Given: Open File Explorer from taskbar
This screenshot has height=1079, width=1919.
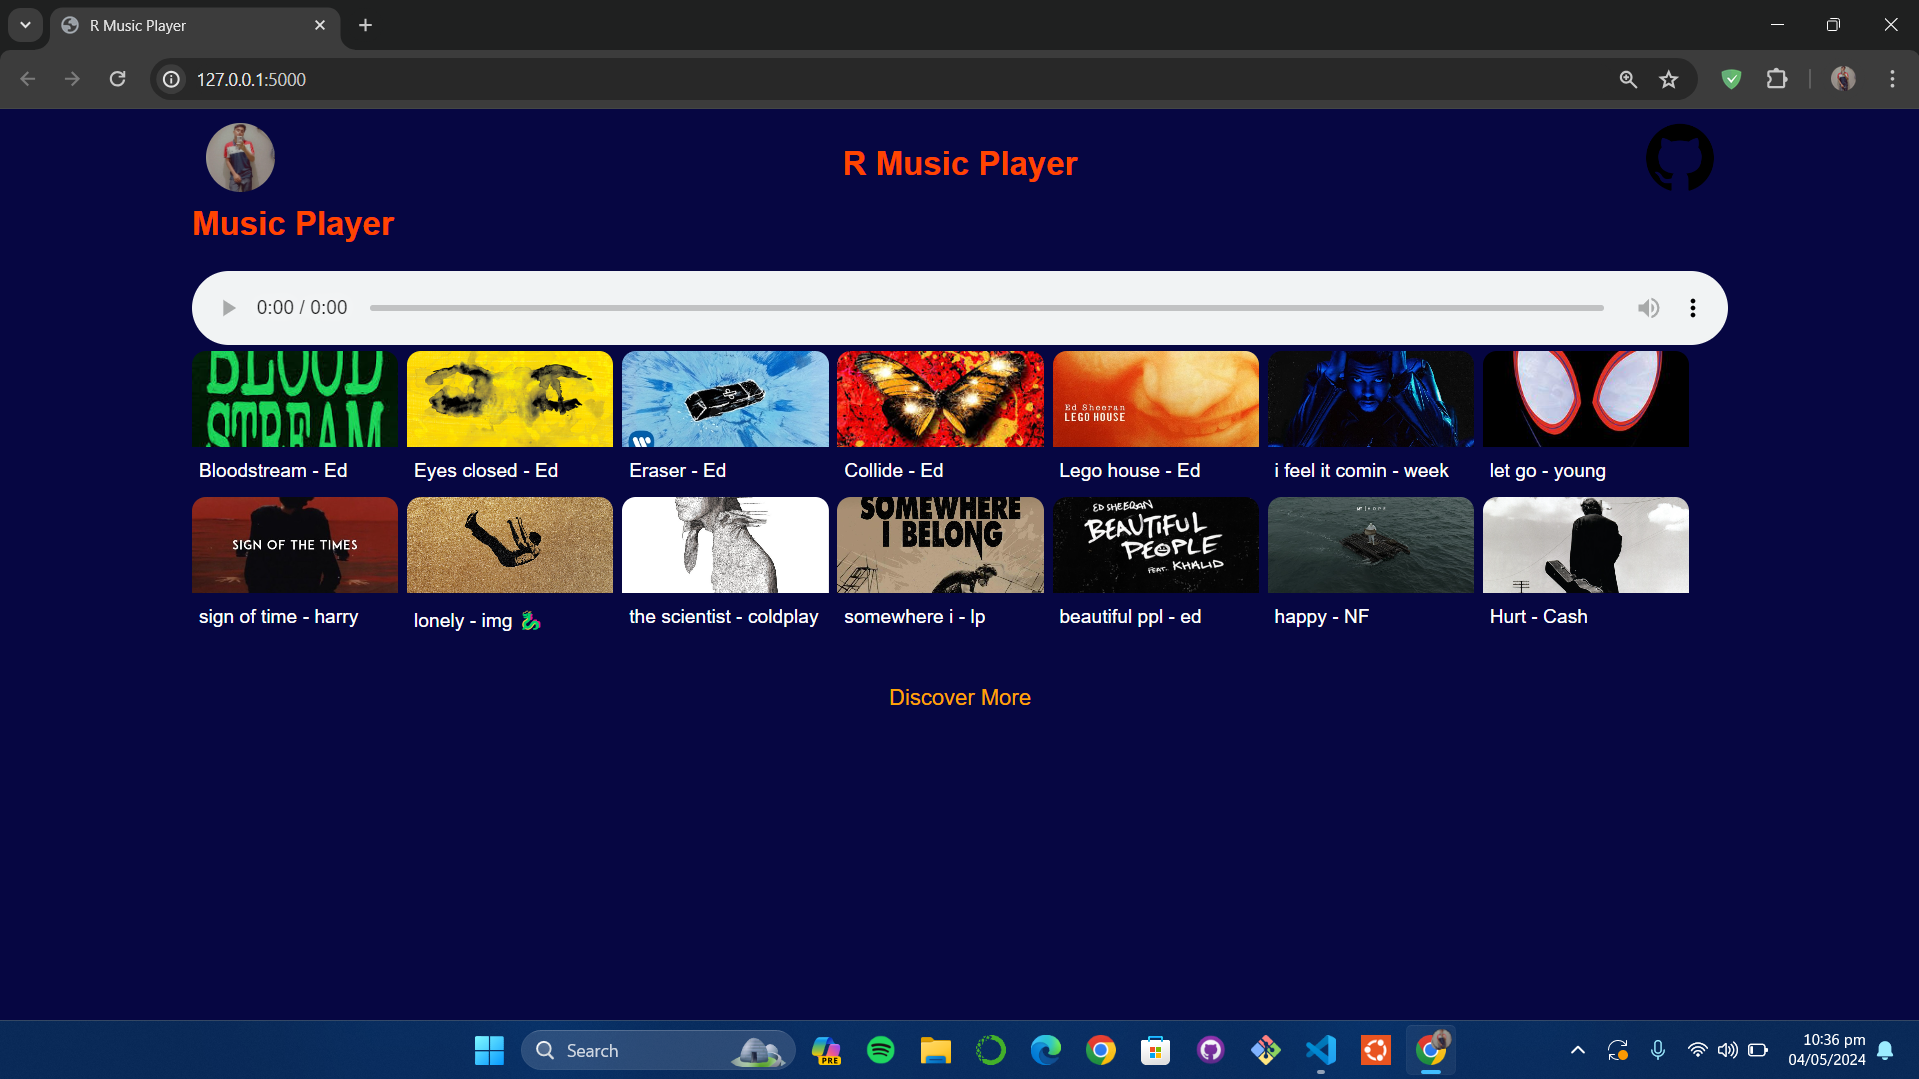Looking at the screenshot, I should pyautogui.click(x=935, y=1050).
